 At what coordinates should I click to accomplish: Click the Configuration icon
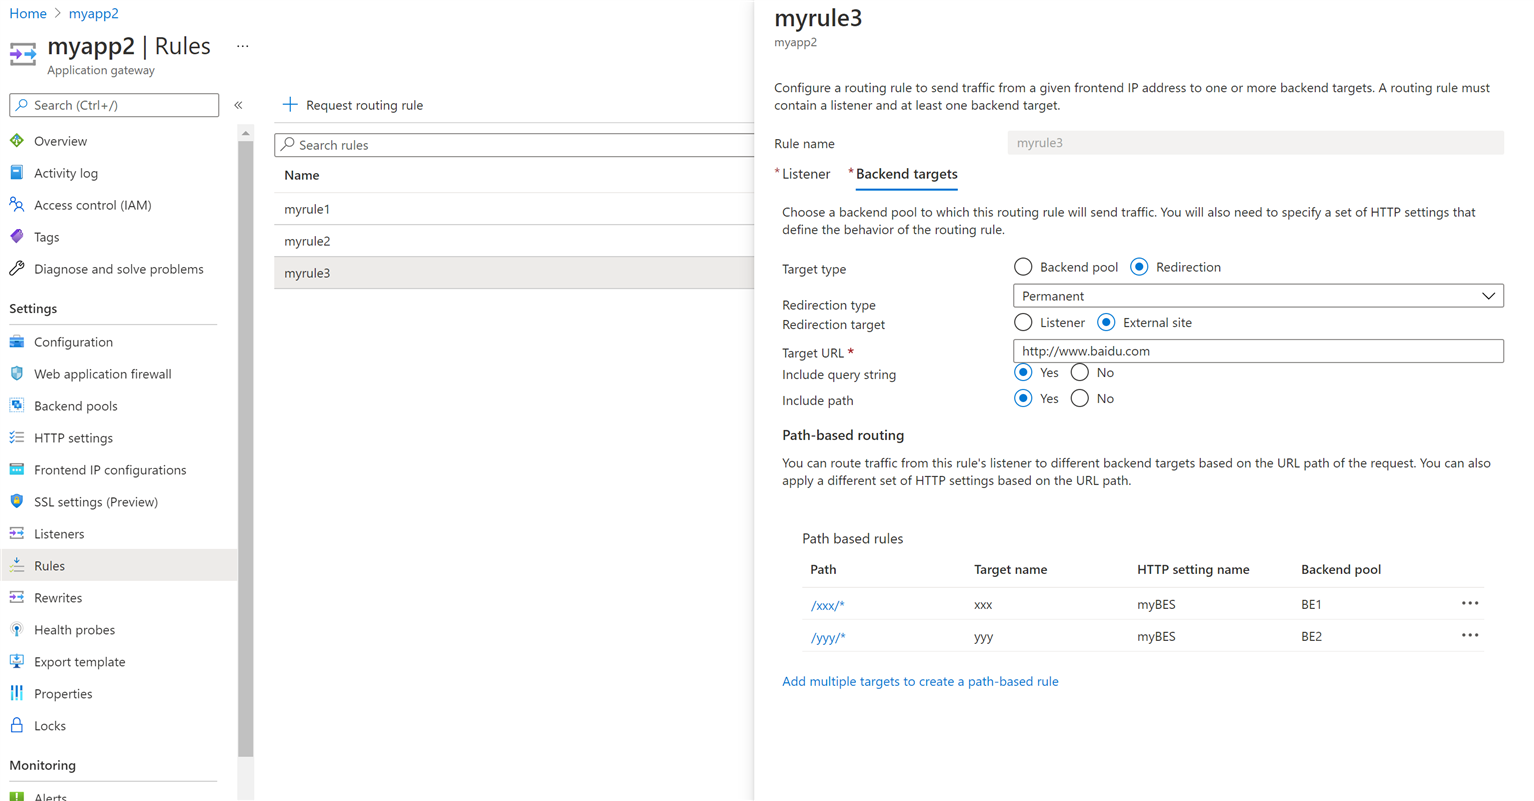click(17, 342)
